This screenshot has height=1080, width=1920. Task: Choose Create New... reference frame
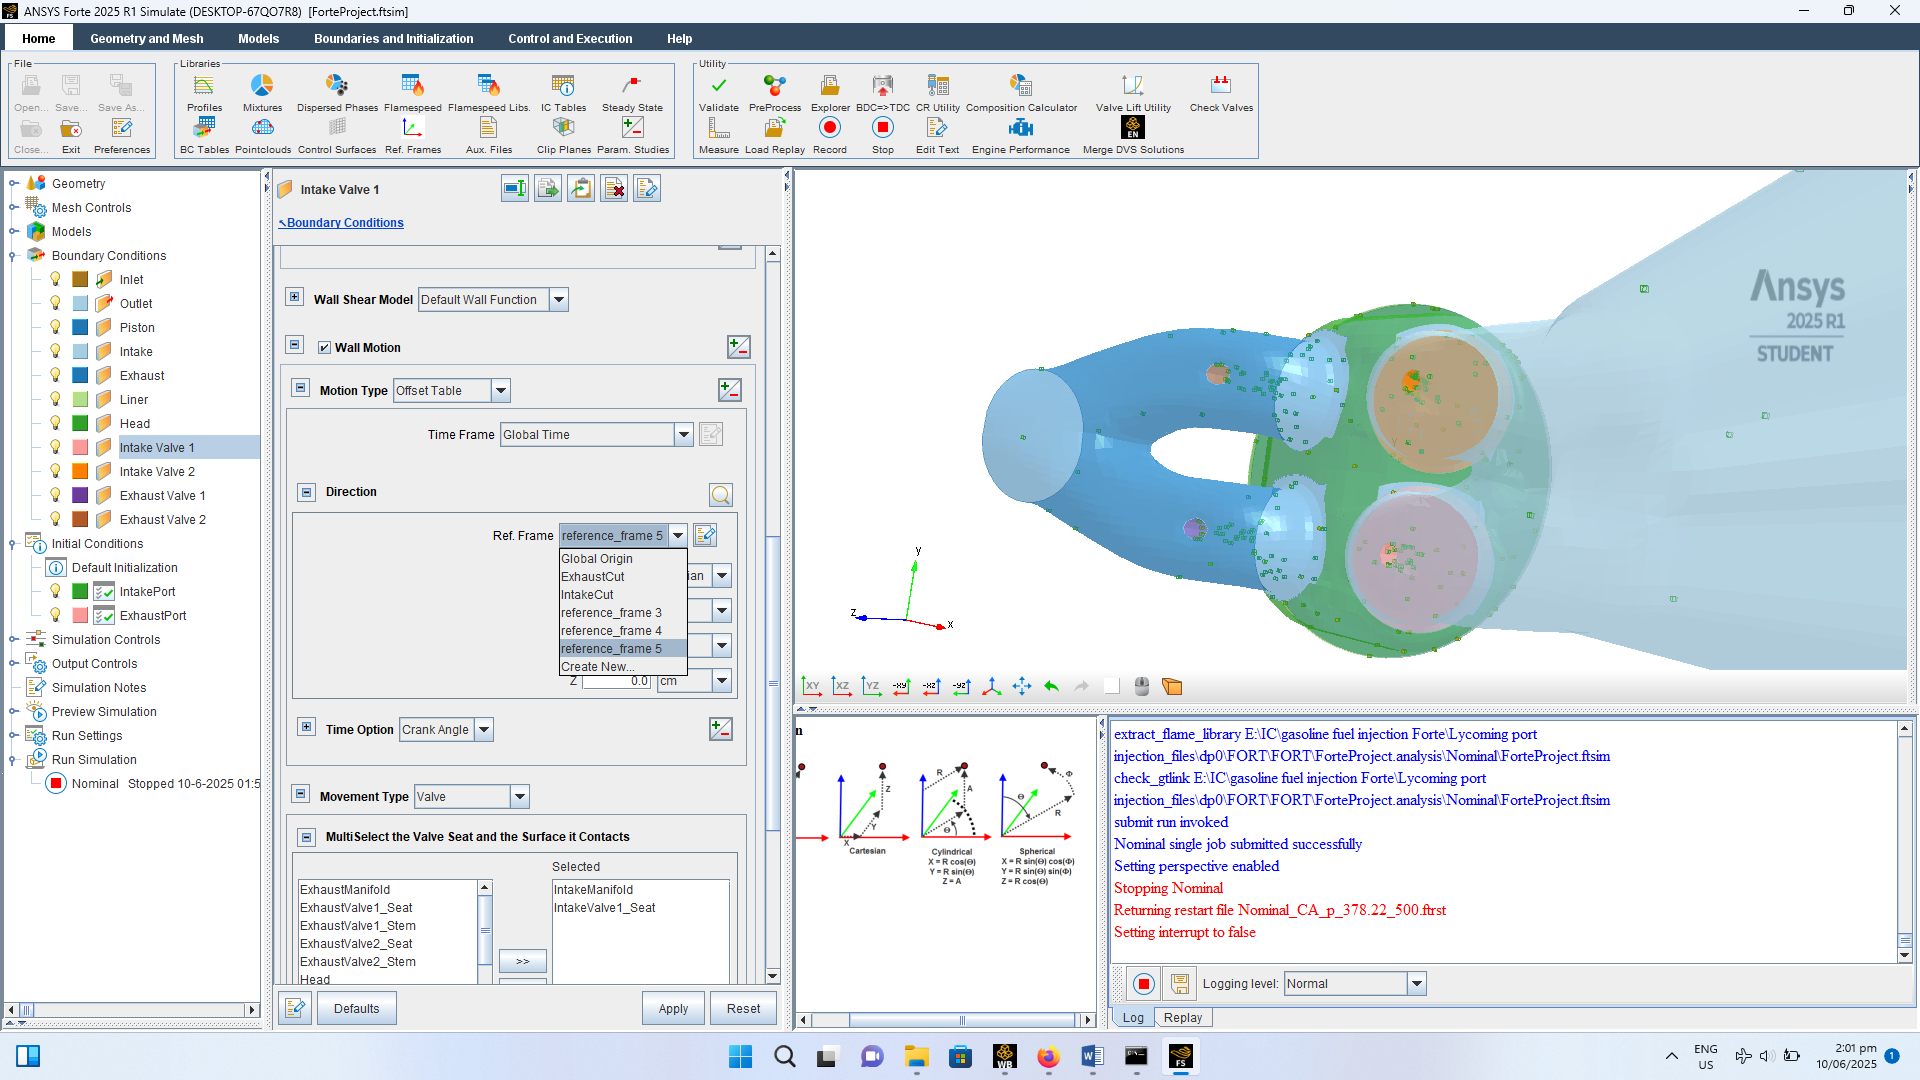pyautogui.click(x=623, y=667)
